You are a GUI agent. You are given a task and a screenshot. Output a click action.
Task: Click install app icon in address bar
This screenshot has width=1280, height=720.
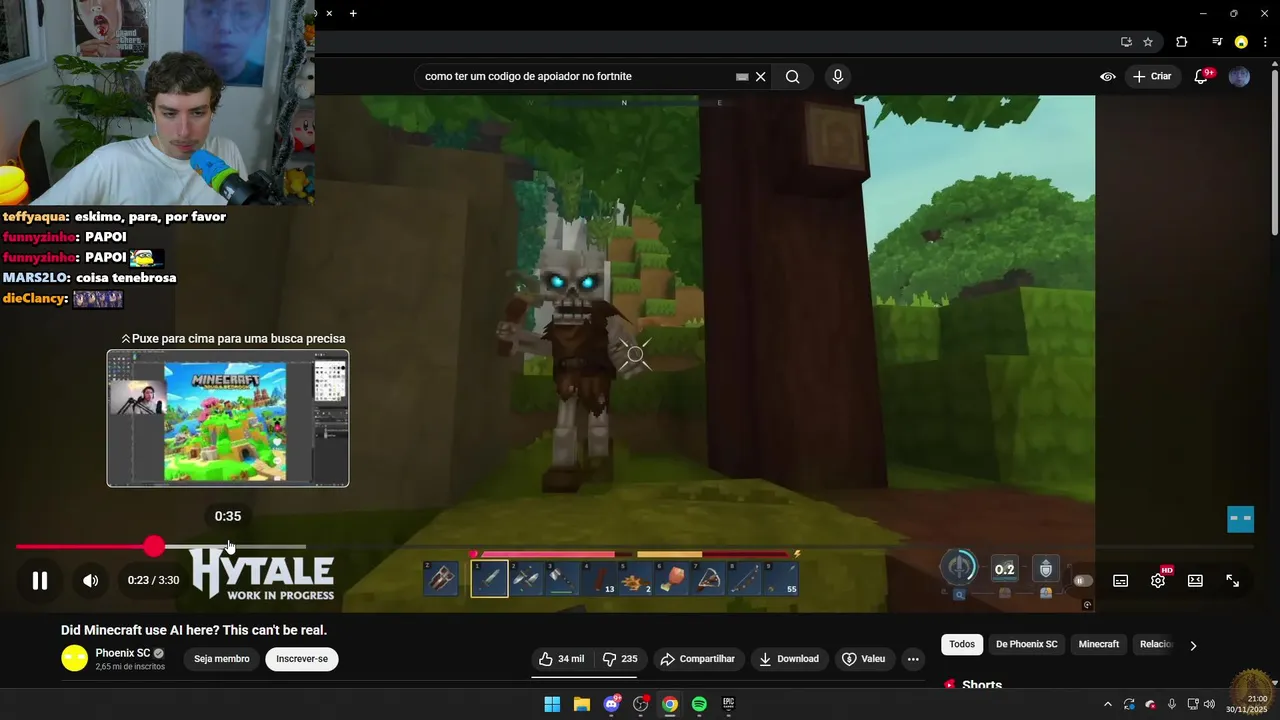[x=1126, y=42]
